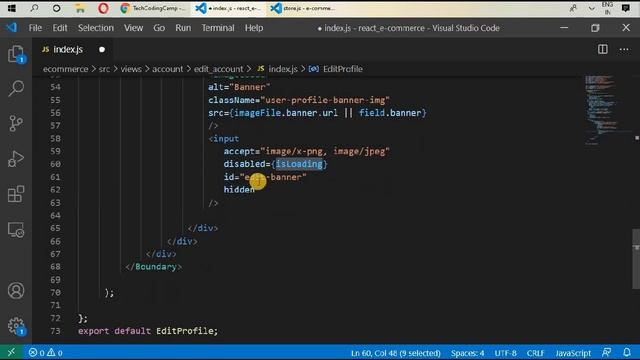640x360 pixels.
Task: Click export default EditProfile on line 73
Action: pyautogui.click(x=148, y=331)
